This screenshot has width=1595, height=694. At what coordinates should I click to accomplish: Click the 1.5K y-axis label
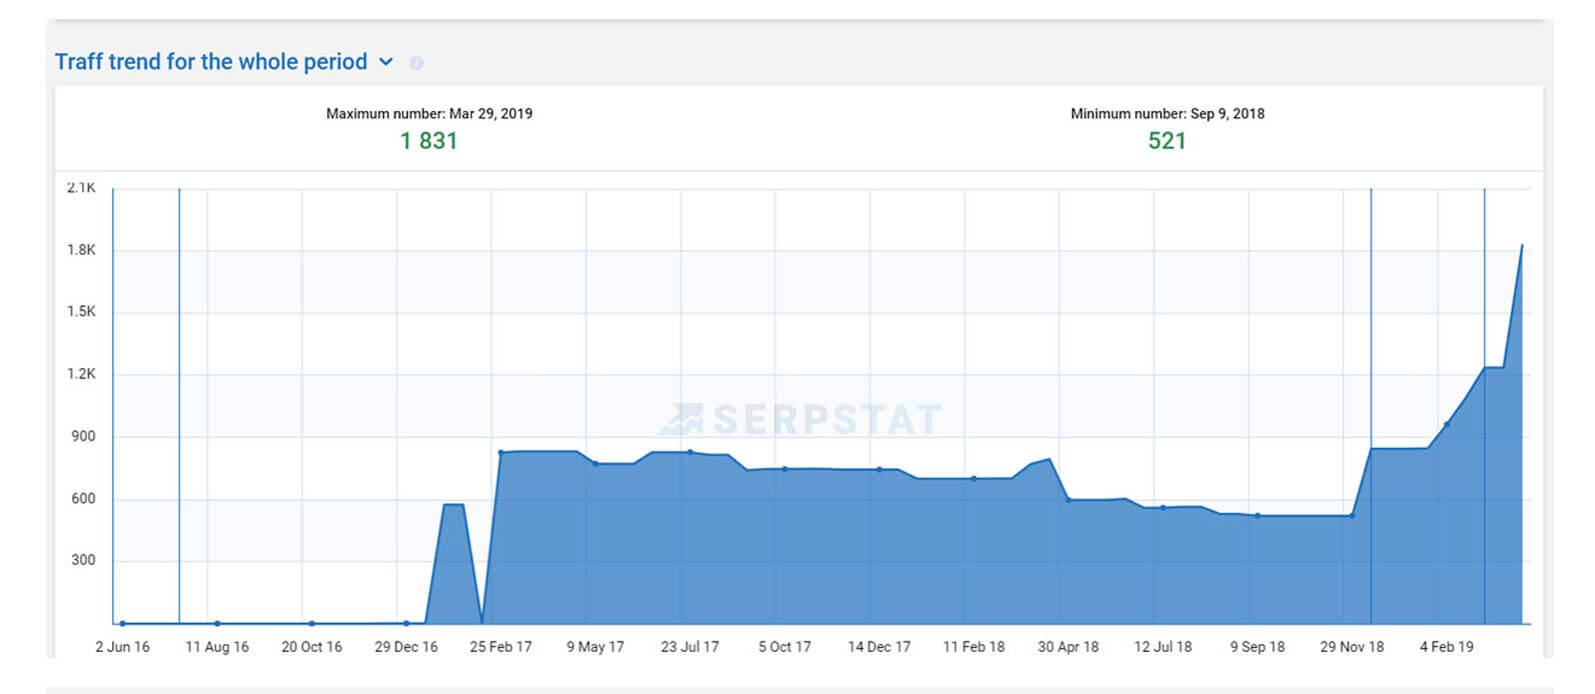(x=81, y=311)
